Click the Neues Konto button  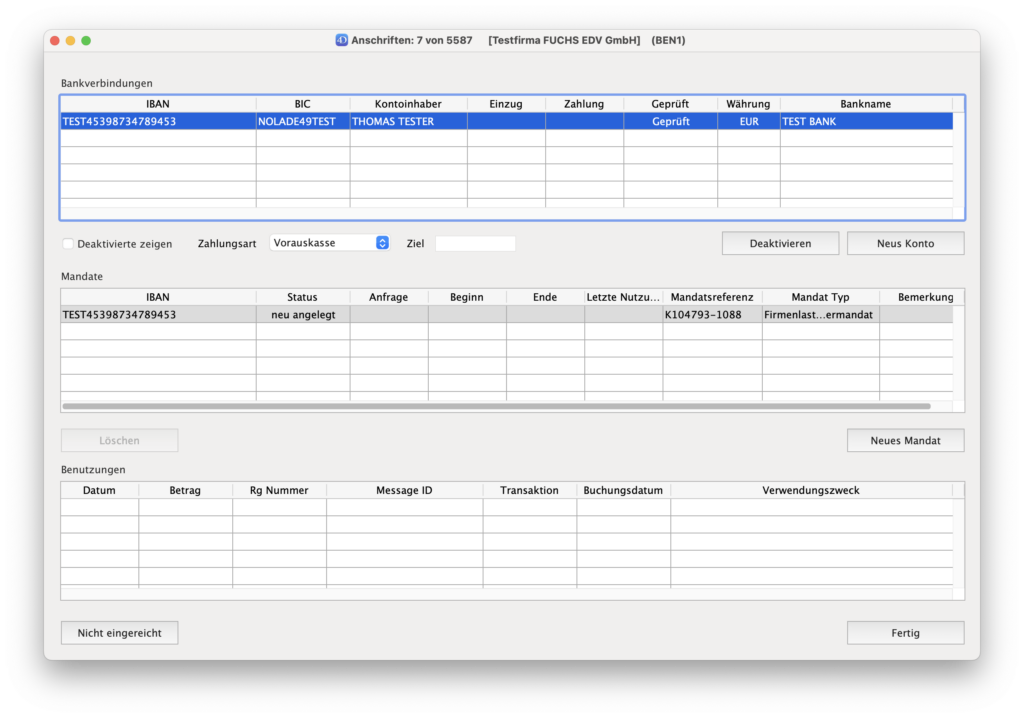tap(905, 244)
